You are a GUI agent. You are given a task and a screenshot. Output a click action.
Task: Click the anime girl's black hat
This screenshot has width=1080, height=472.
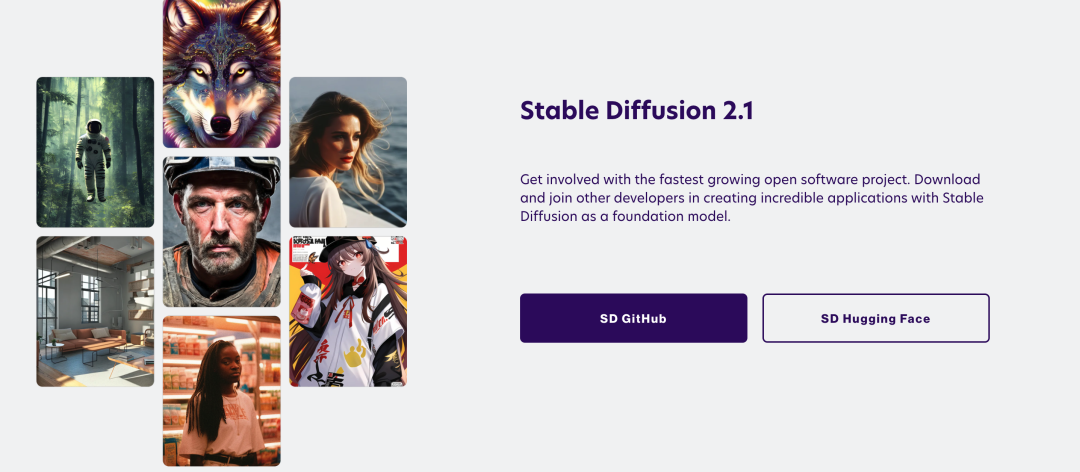[344, 248]
